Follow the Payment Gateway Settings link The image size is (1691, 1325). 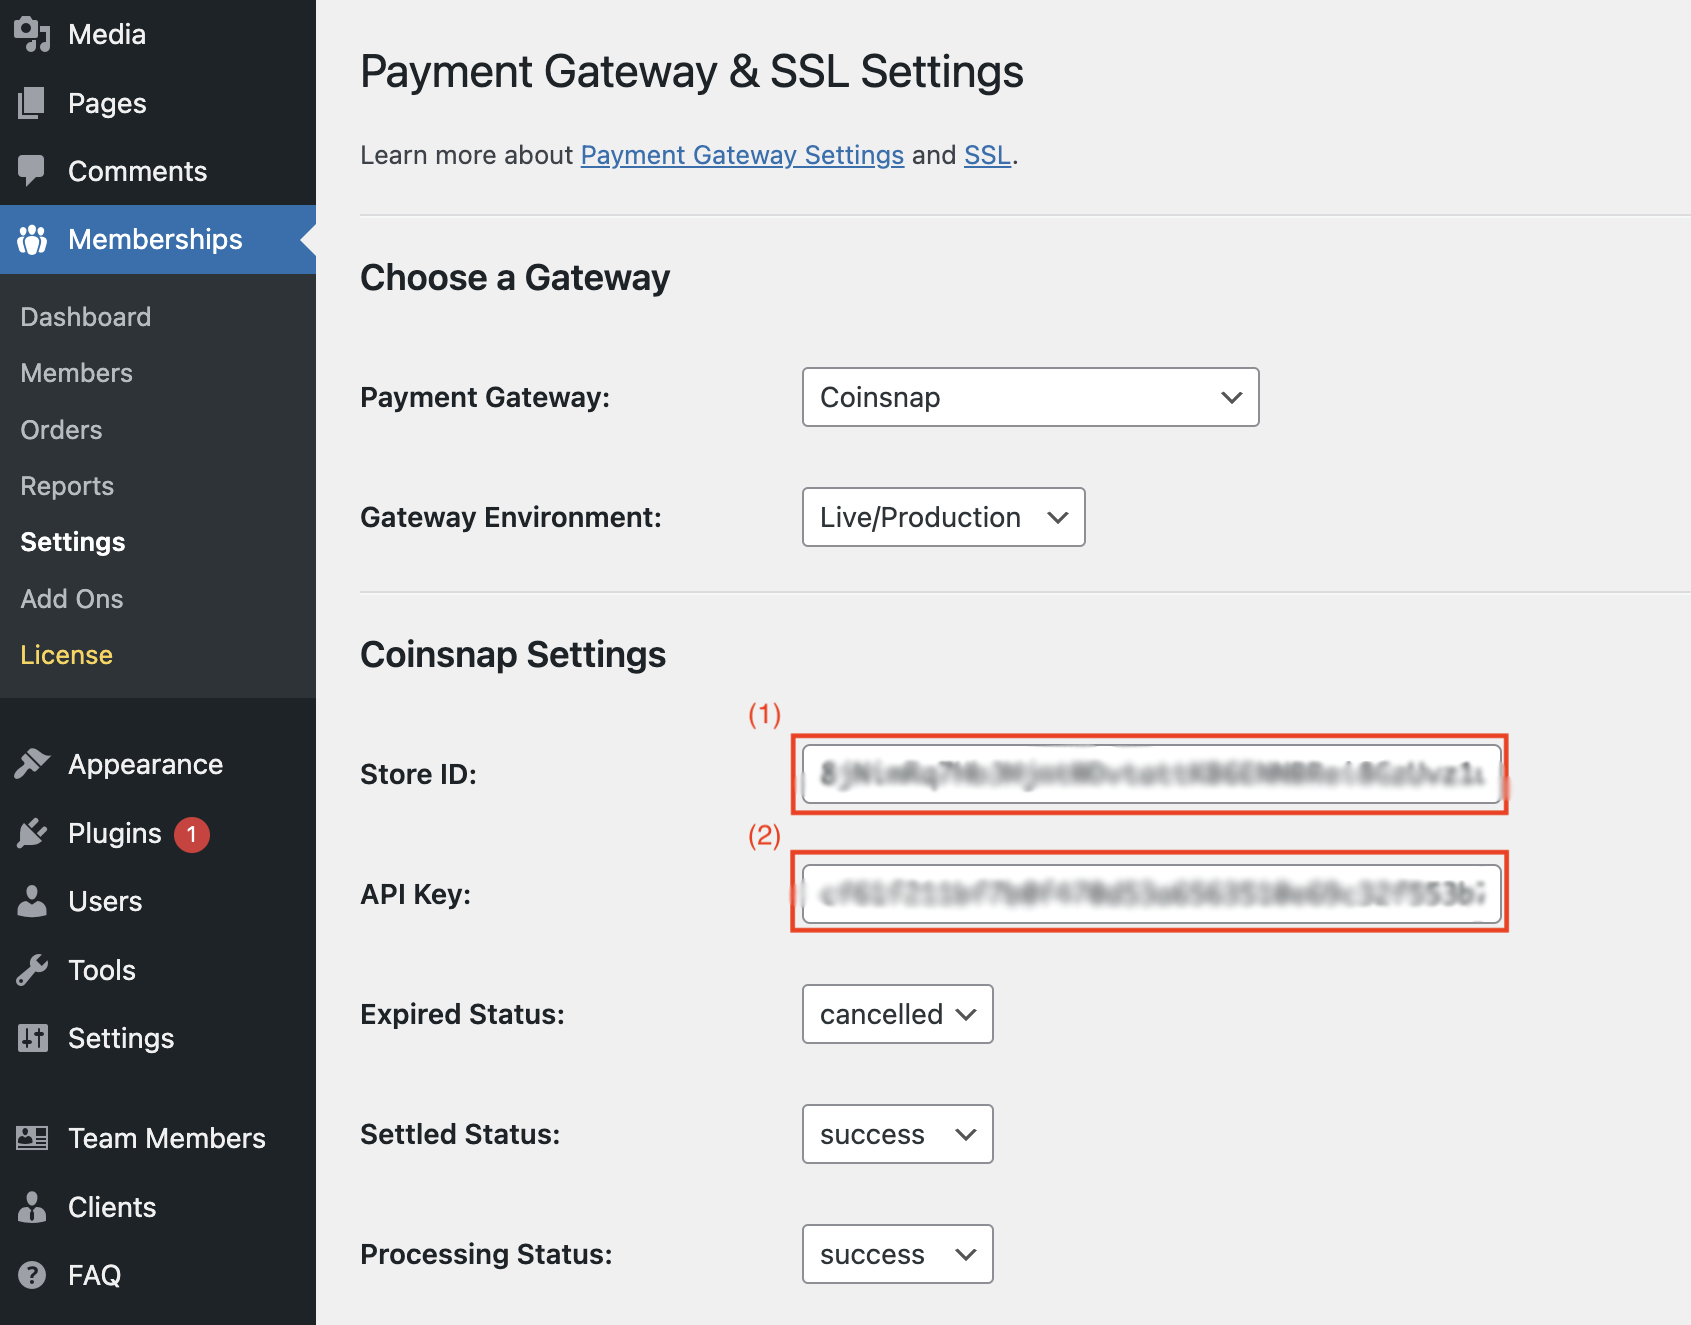[x=741, y=155]
